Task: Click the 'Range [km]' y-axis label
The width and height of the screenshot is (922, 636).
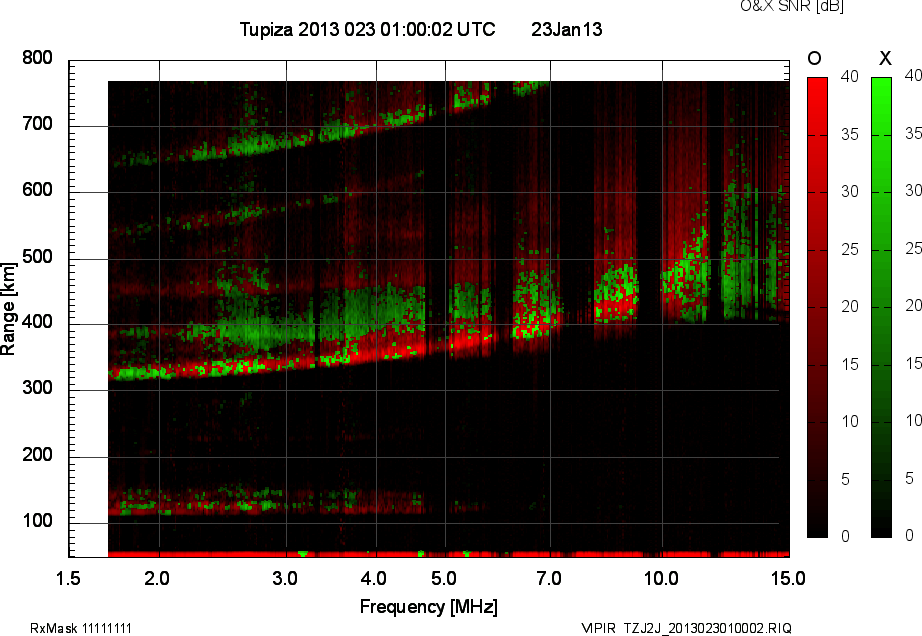Action: coord(8,309)
